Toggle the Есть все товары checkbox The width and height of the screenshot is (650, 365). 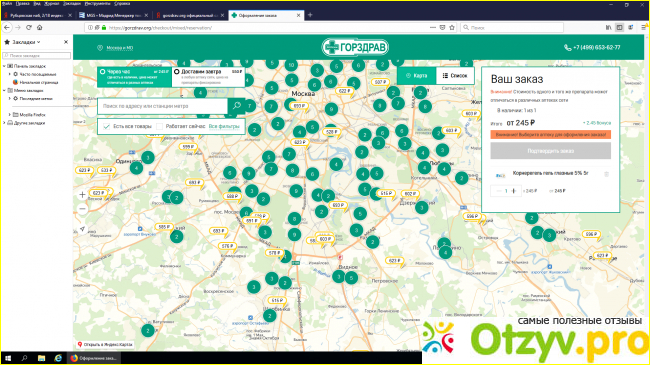pos(107,126)
